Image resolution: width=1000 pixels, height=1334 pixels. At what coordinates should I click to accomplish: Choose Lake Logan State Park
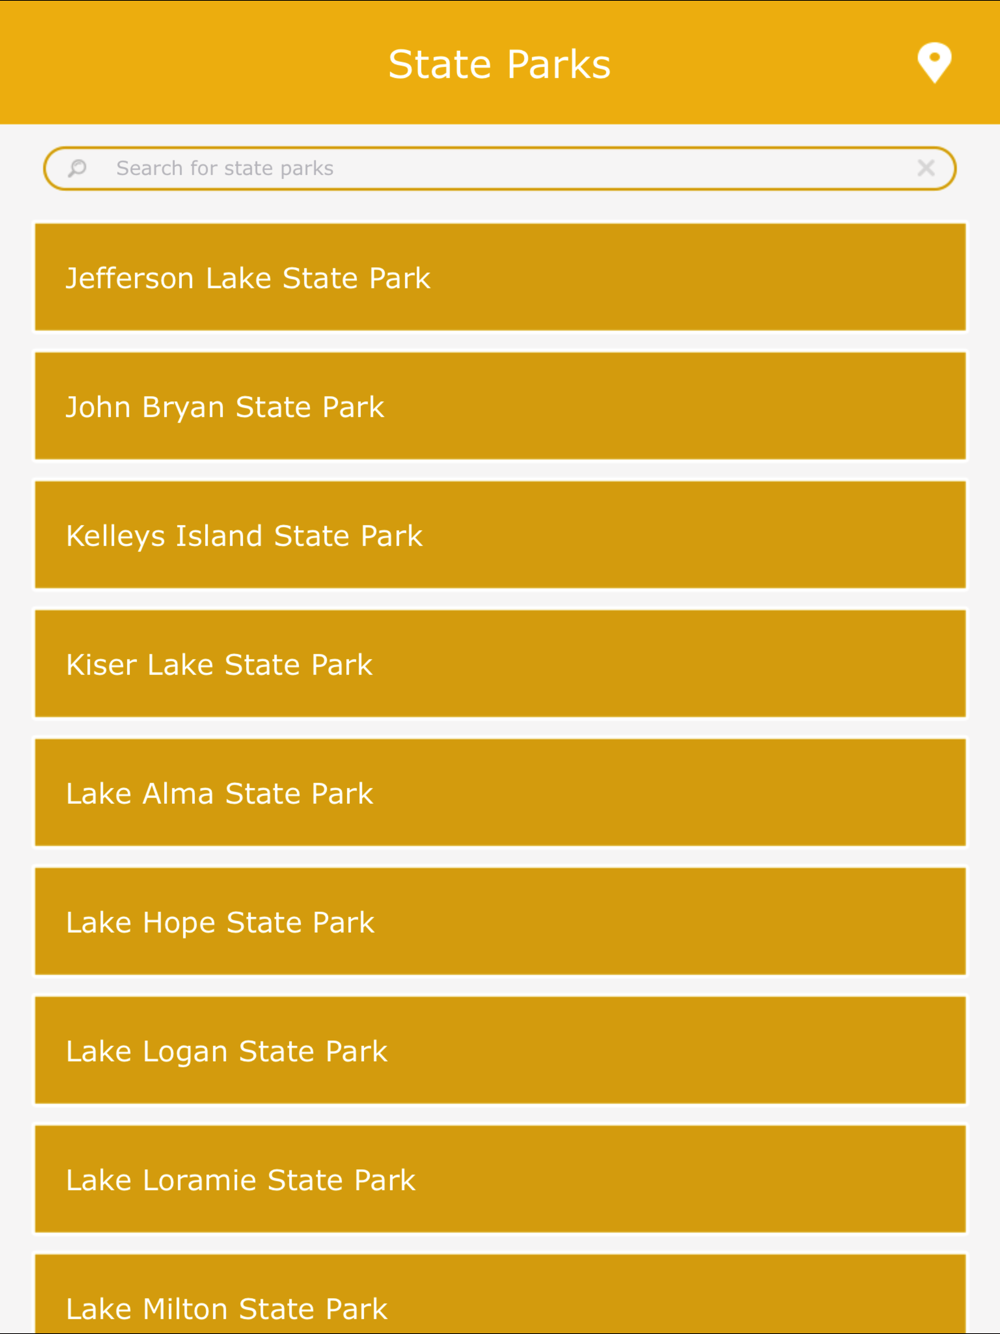(x=500, y=1051)
